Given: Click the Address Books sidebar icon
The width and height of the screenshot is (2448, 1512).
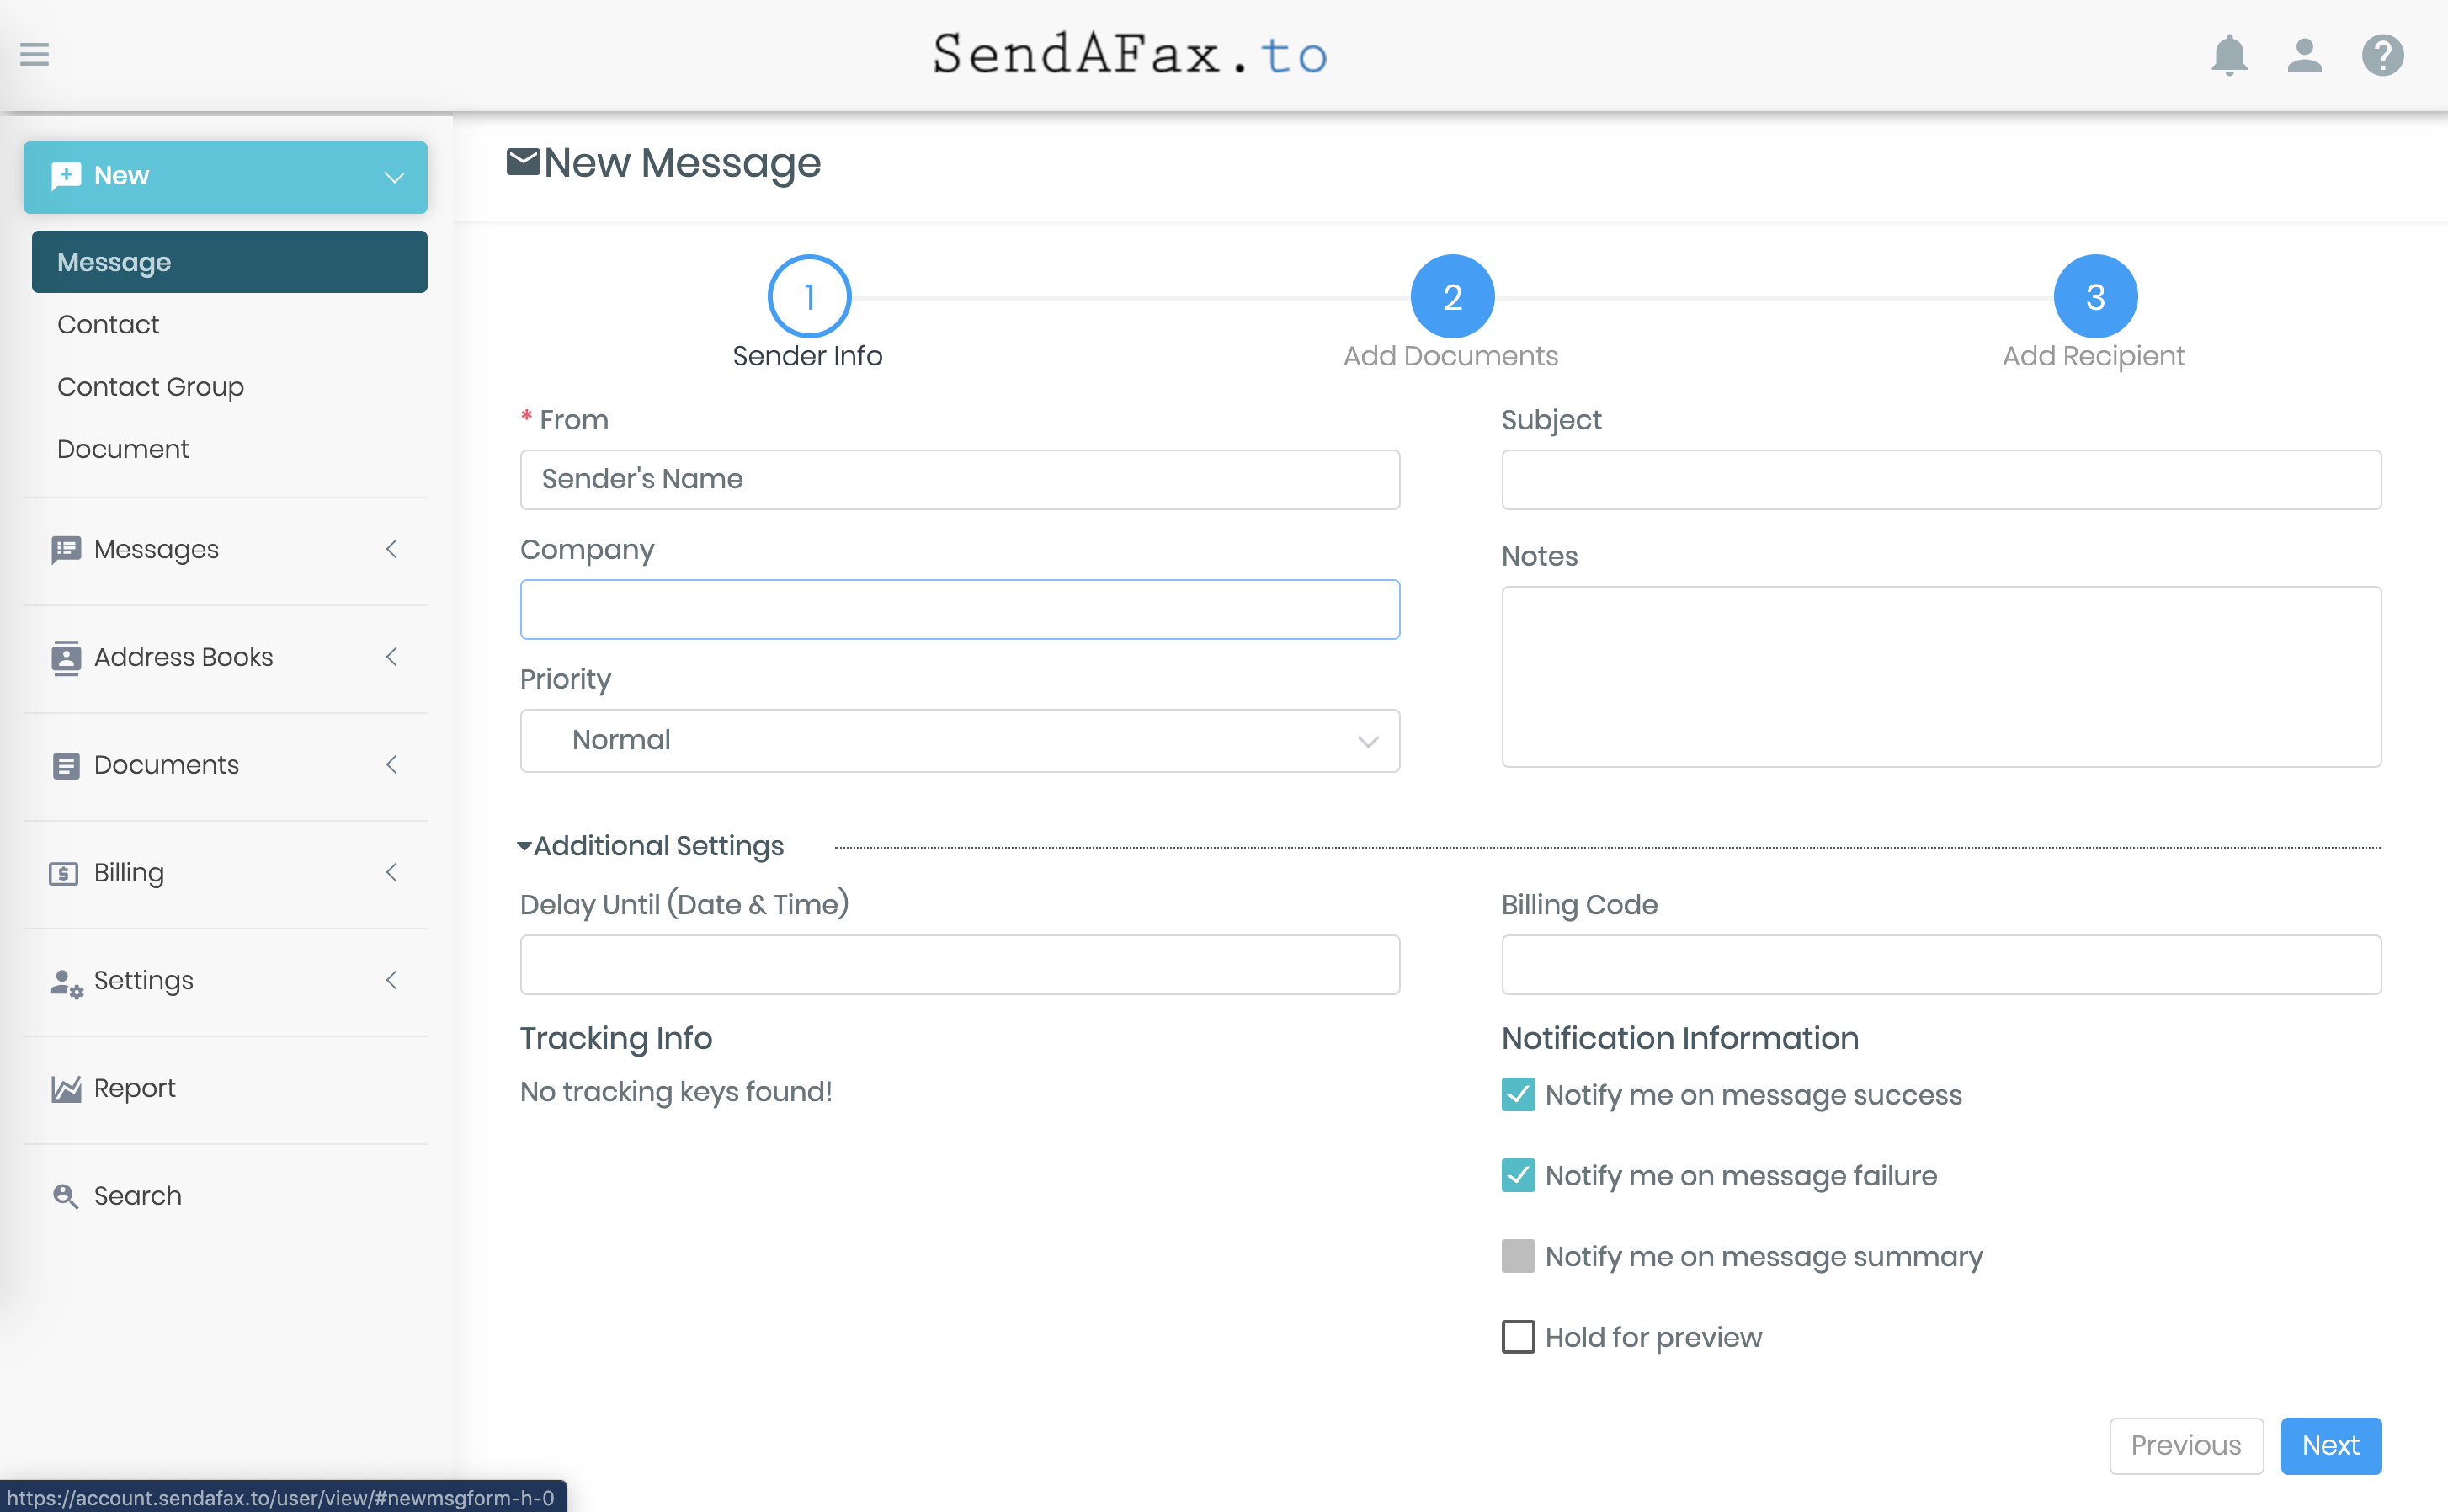Looking at the screenshot, I should tap(66, 658).
